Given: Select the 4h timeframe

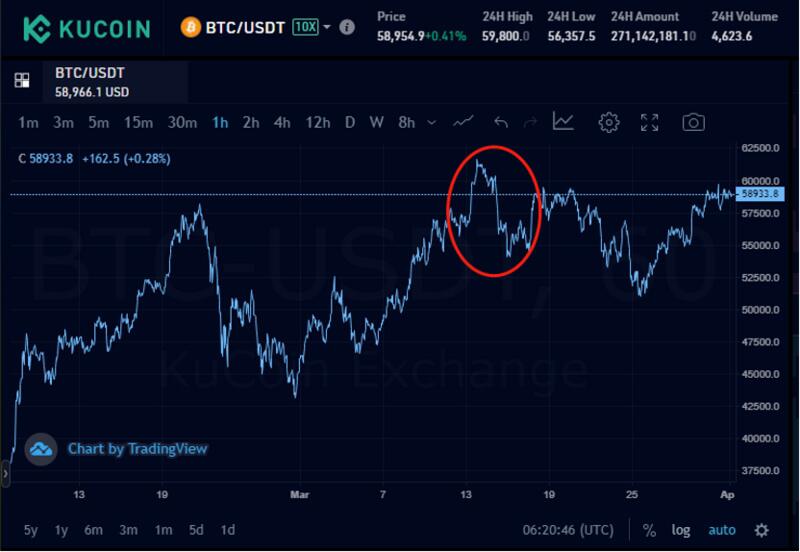Looking at the screenshot, I should pyautogui.click(x=282, y=122).
